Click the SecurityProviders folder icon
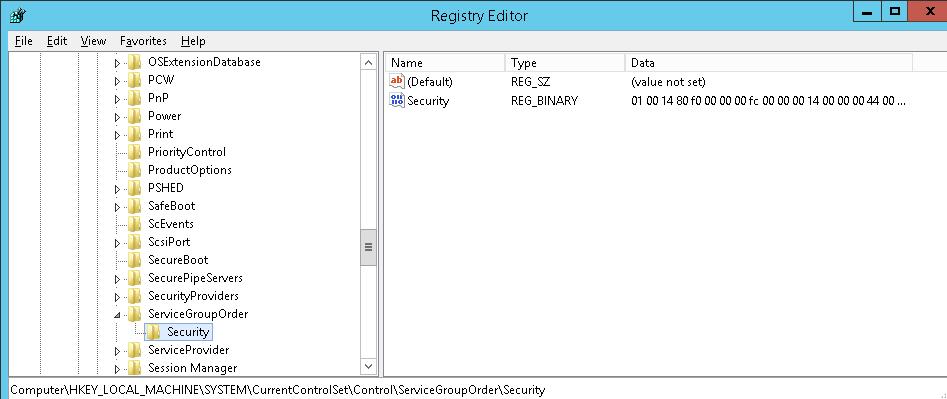The width and height of the screenshot is (947, 399). (135, 296)
